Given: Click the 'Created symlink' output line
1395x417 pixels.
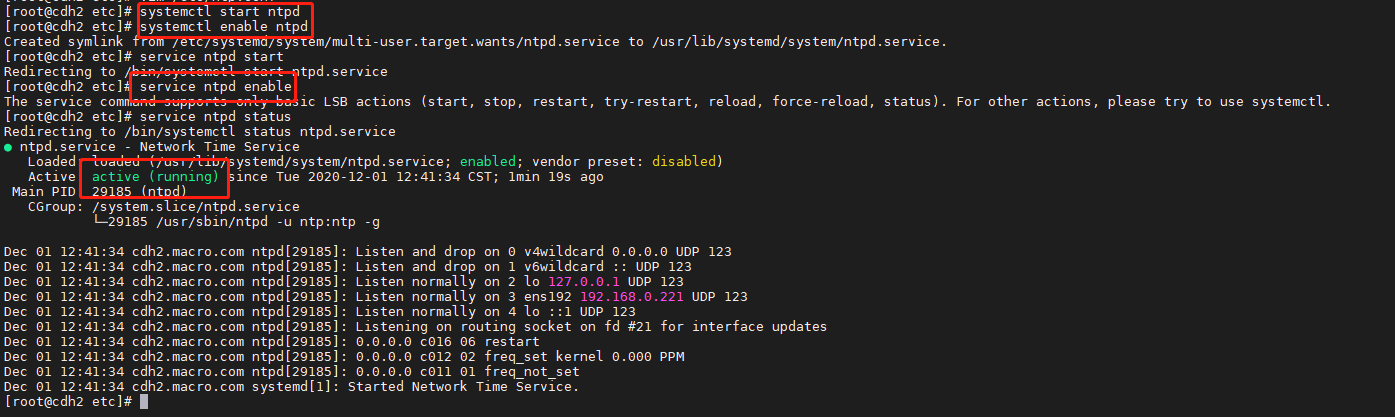Looking at the screenshot, I should pos(475,41).
